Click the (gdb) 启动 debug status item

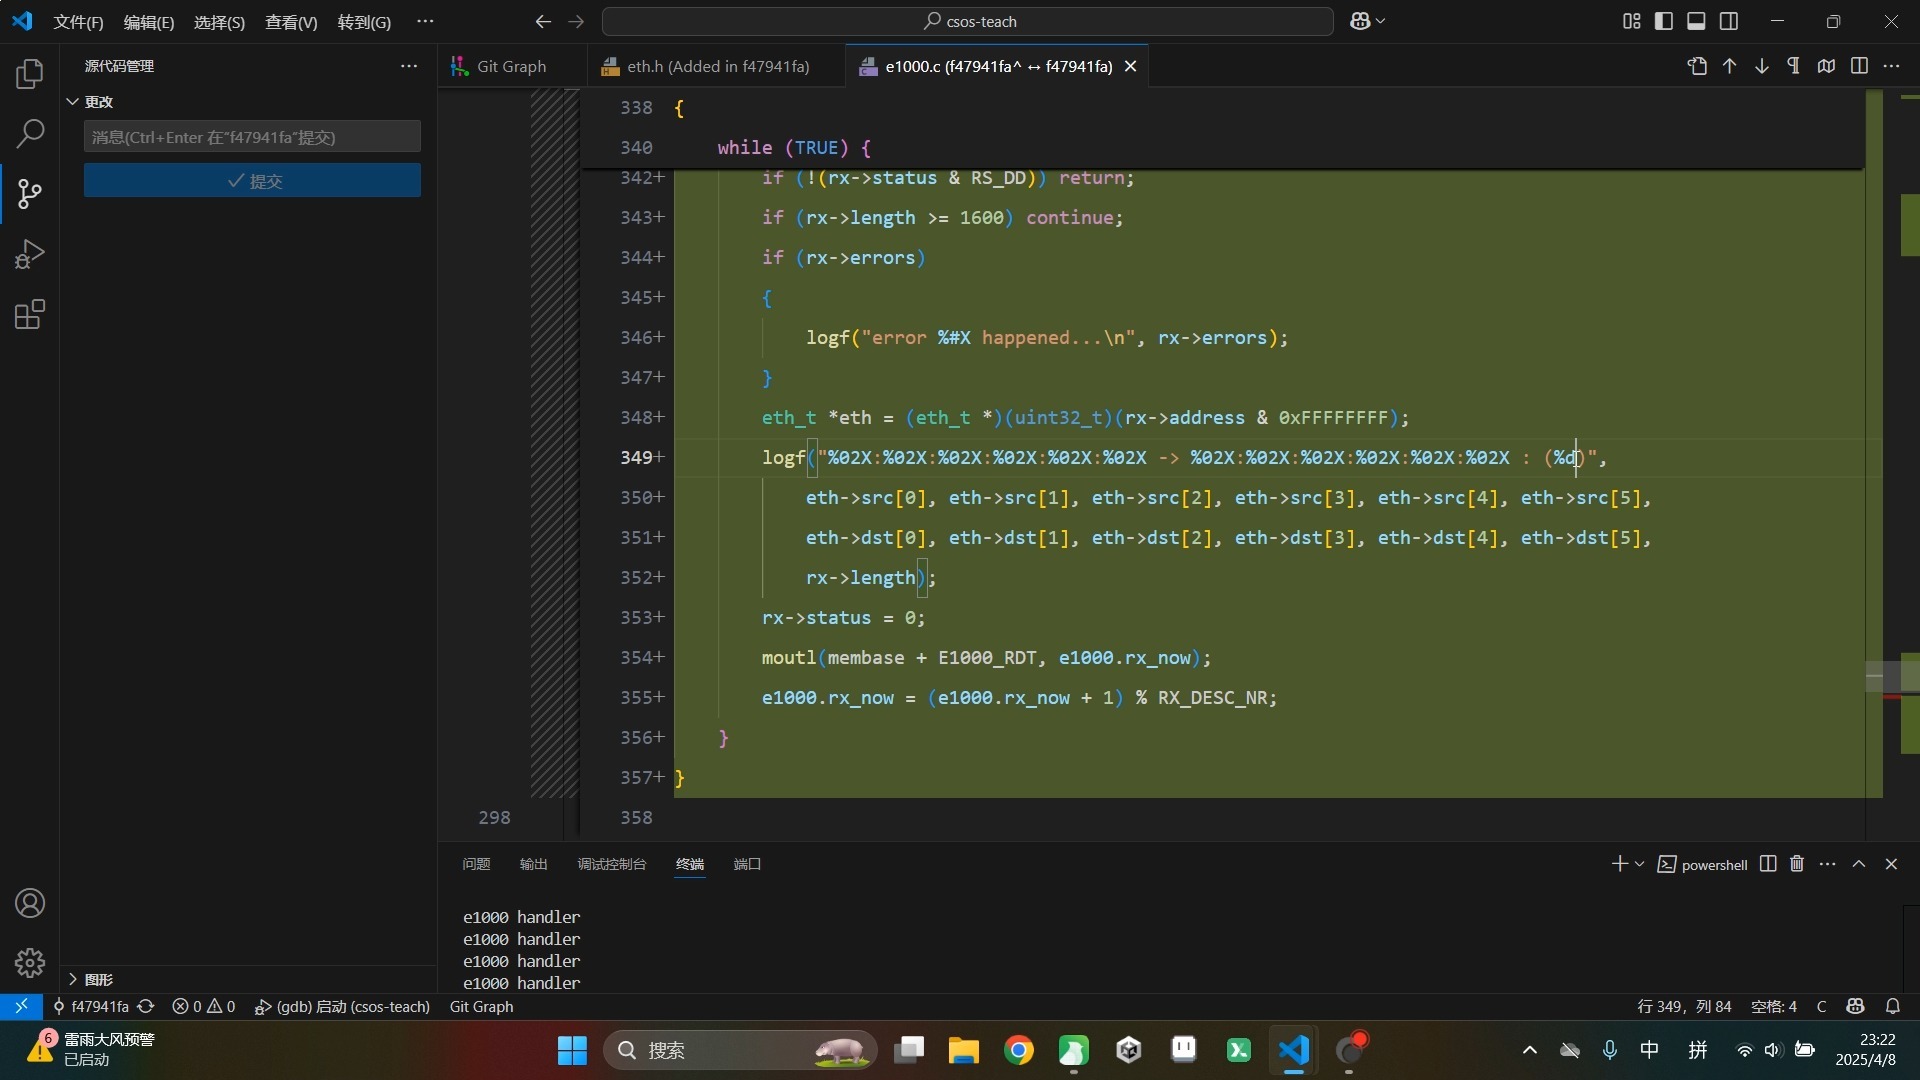342,1007
